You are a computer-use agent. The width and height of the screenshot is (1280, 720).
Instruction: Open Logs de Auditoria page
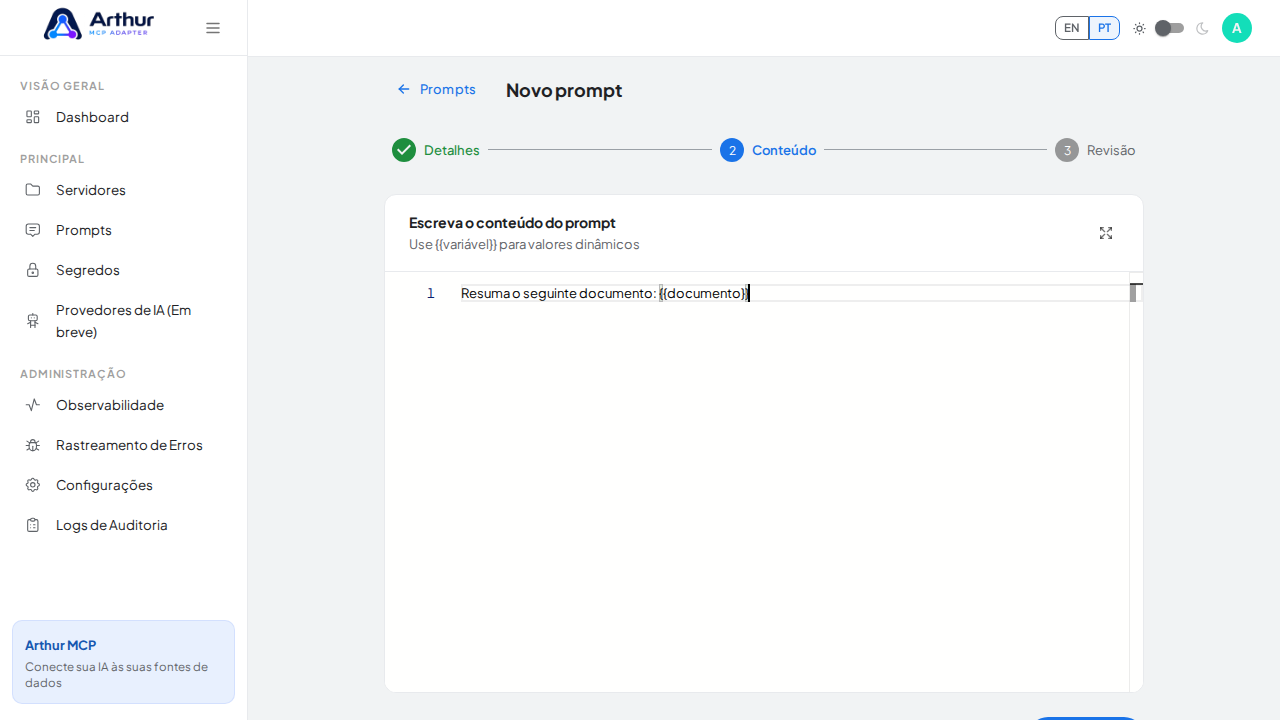pyautogui.click(x=123, y=525)
